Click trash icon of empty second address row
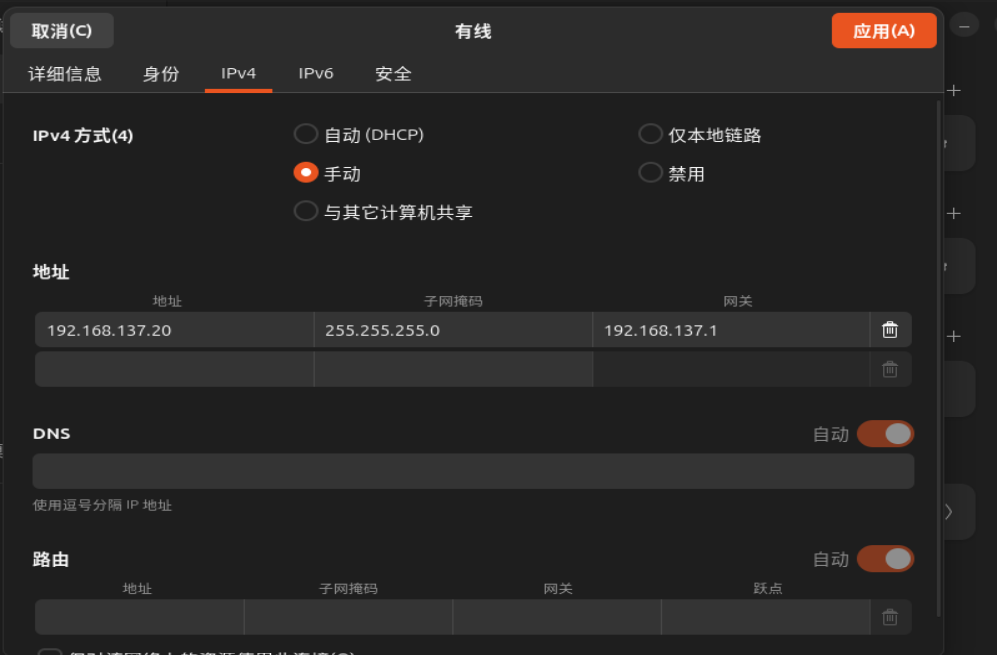Image resolution: width=997 pixels, height=655 pixels. 890,369
